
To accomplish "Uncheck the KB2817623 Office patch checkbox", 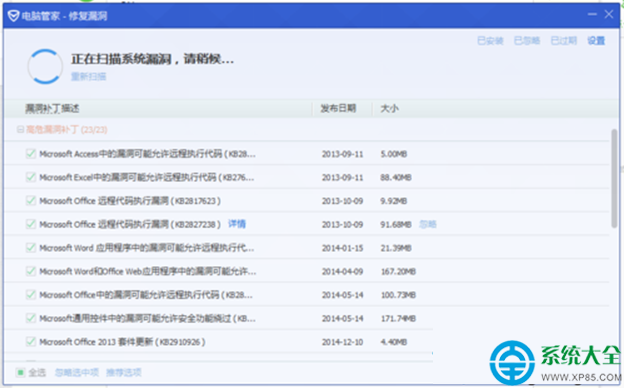I will click(x=31, y=201).
